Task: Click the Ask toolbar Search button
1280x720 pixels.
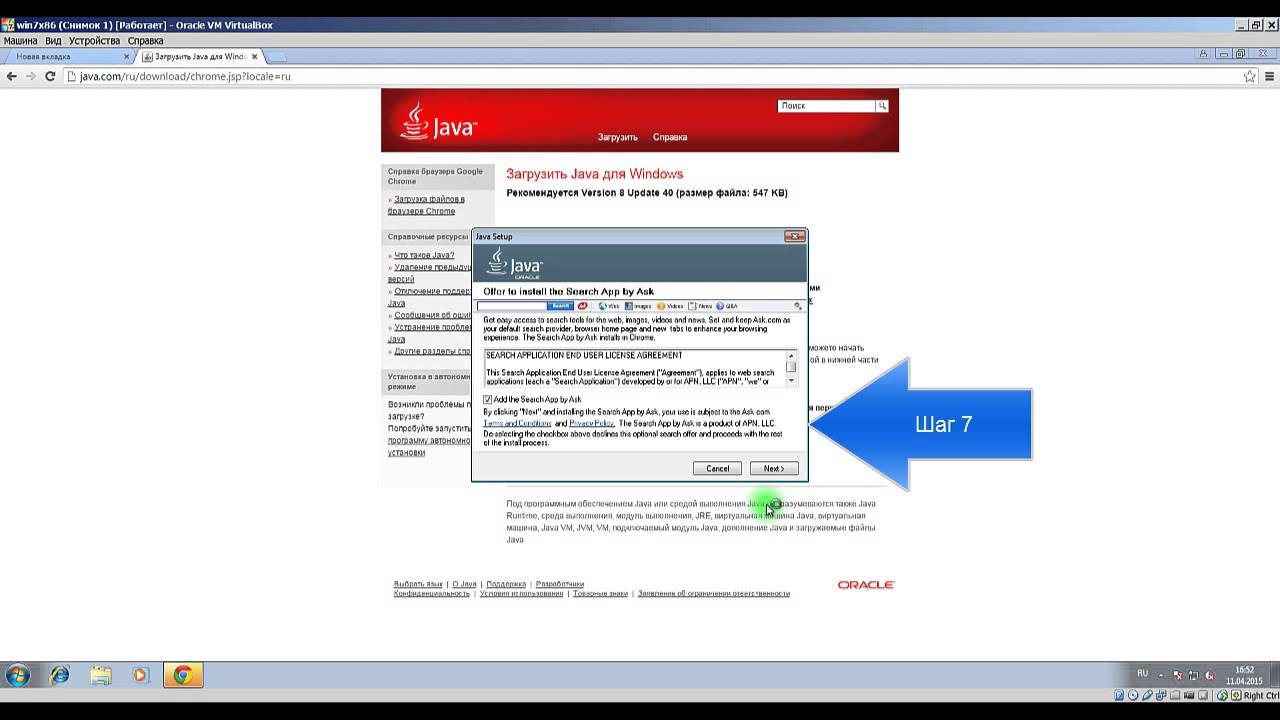Action: coord(560,306)
